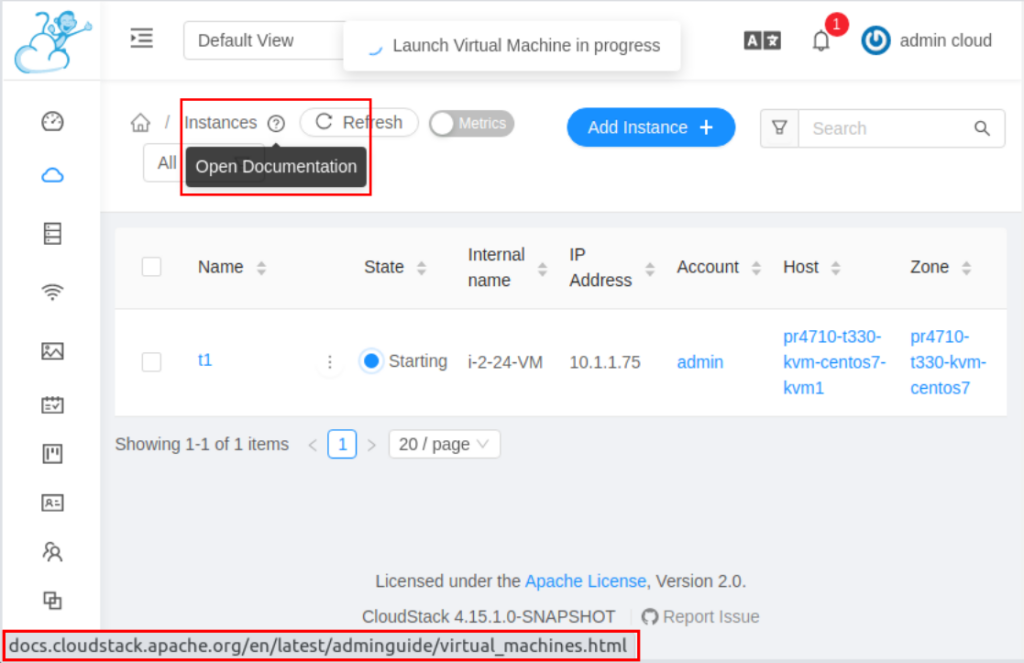
Task: Check the checkbox next to instance t1
Action: [151, 362]
